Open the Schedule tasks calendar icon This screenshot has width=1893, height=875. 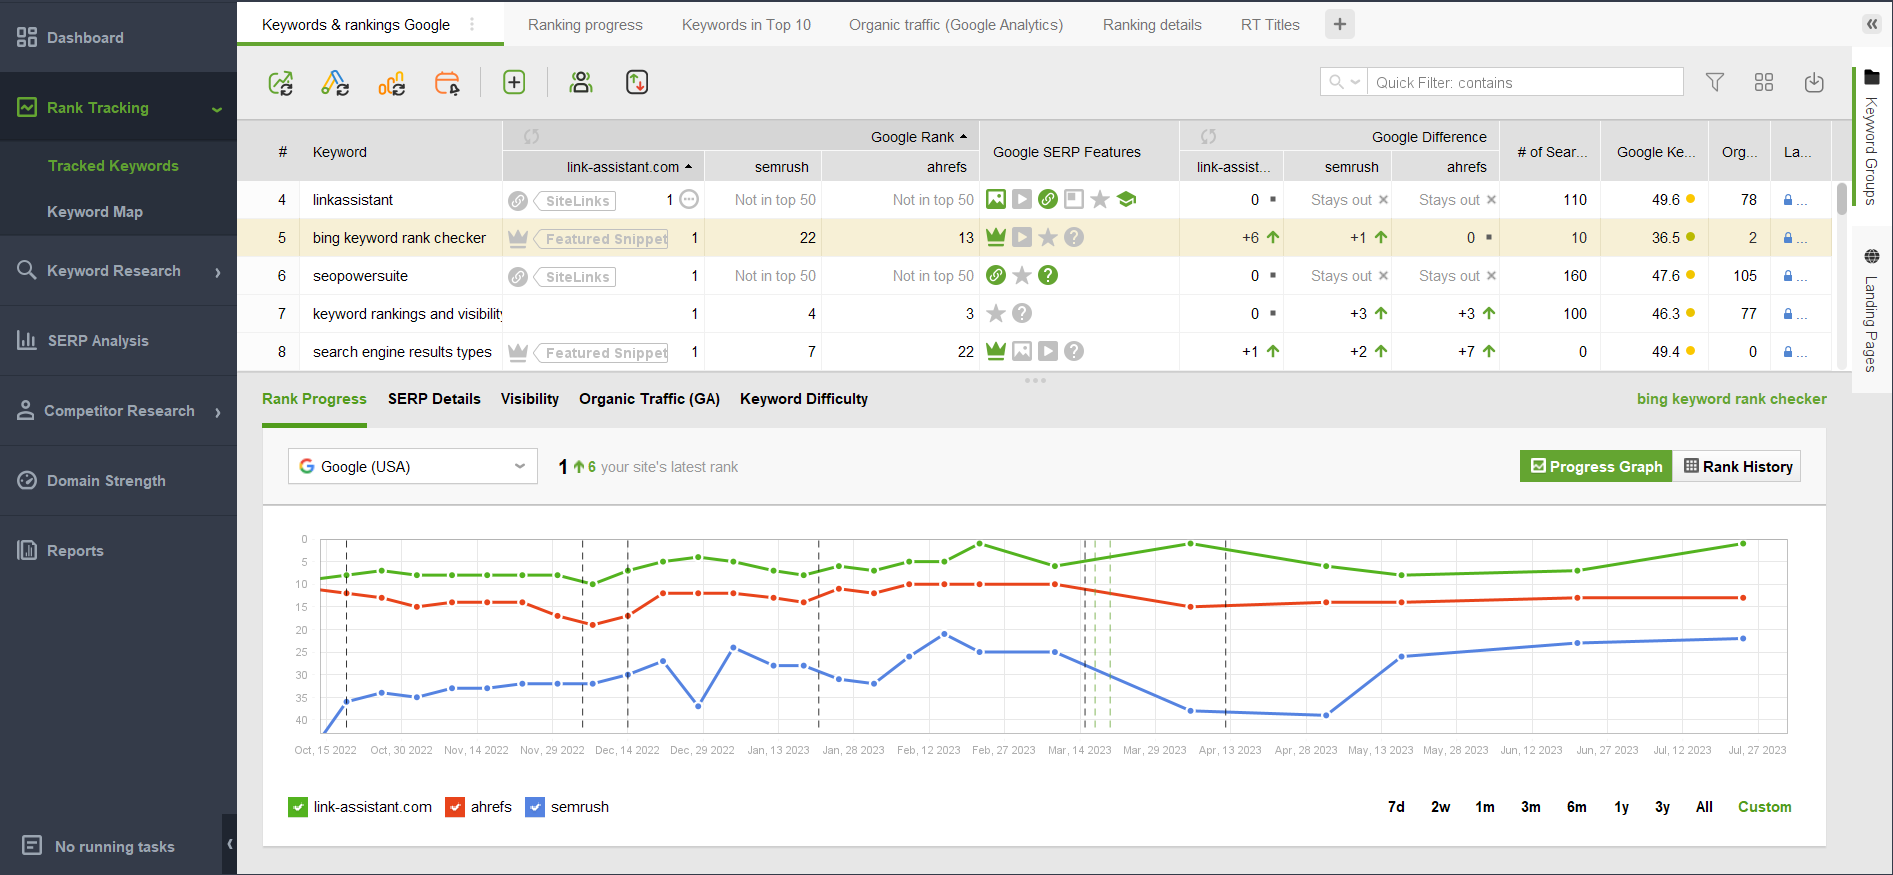(447, 83)
